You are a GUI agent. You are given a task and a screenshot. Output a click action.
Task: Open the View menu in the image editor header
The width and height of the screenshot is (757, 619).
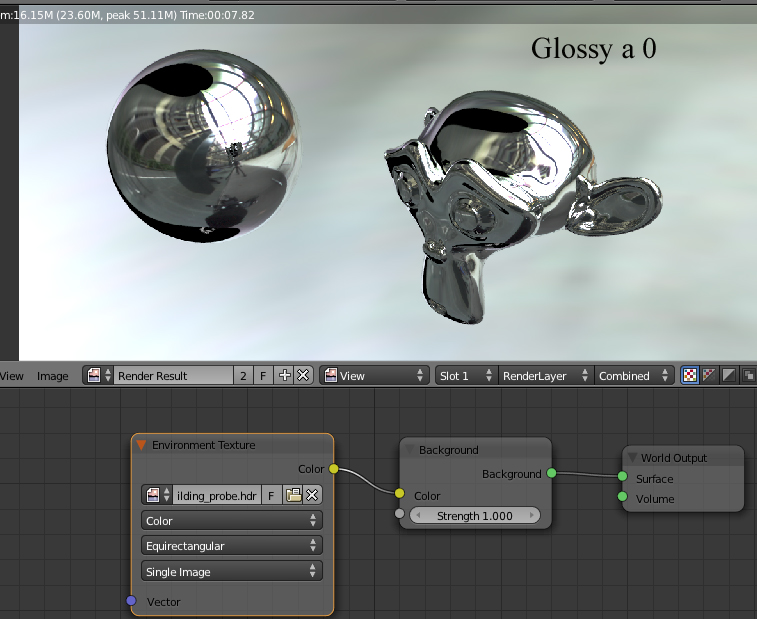tap(12, 376)
